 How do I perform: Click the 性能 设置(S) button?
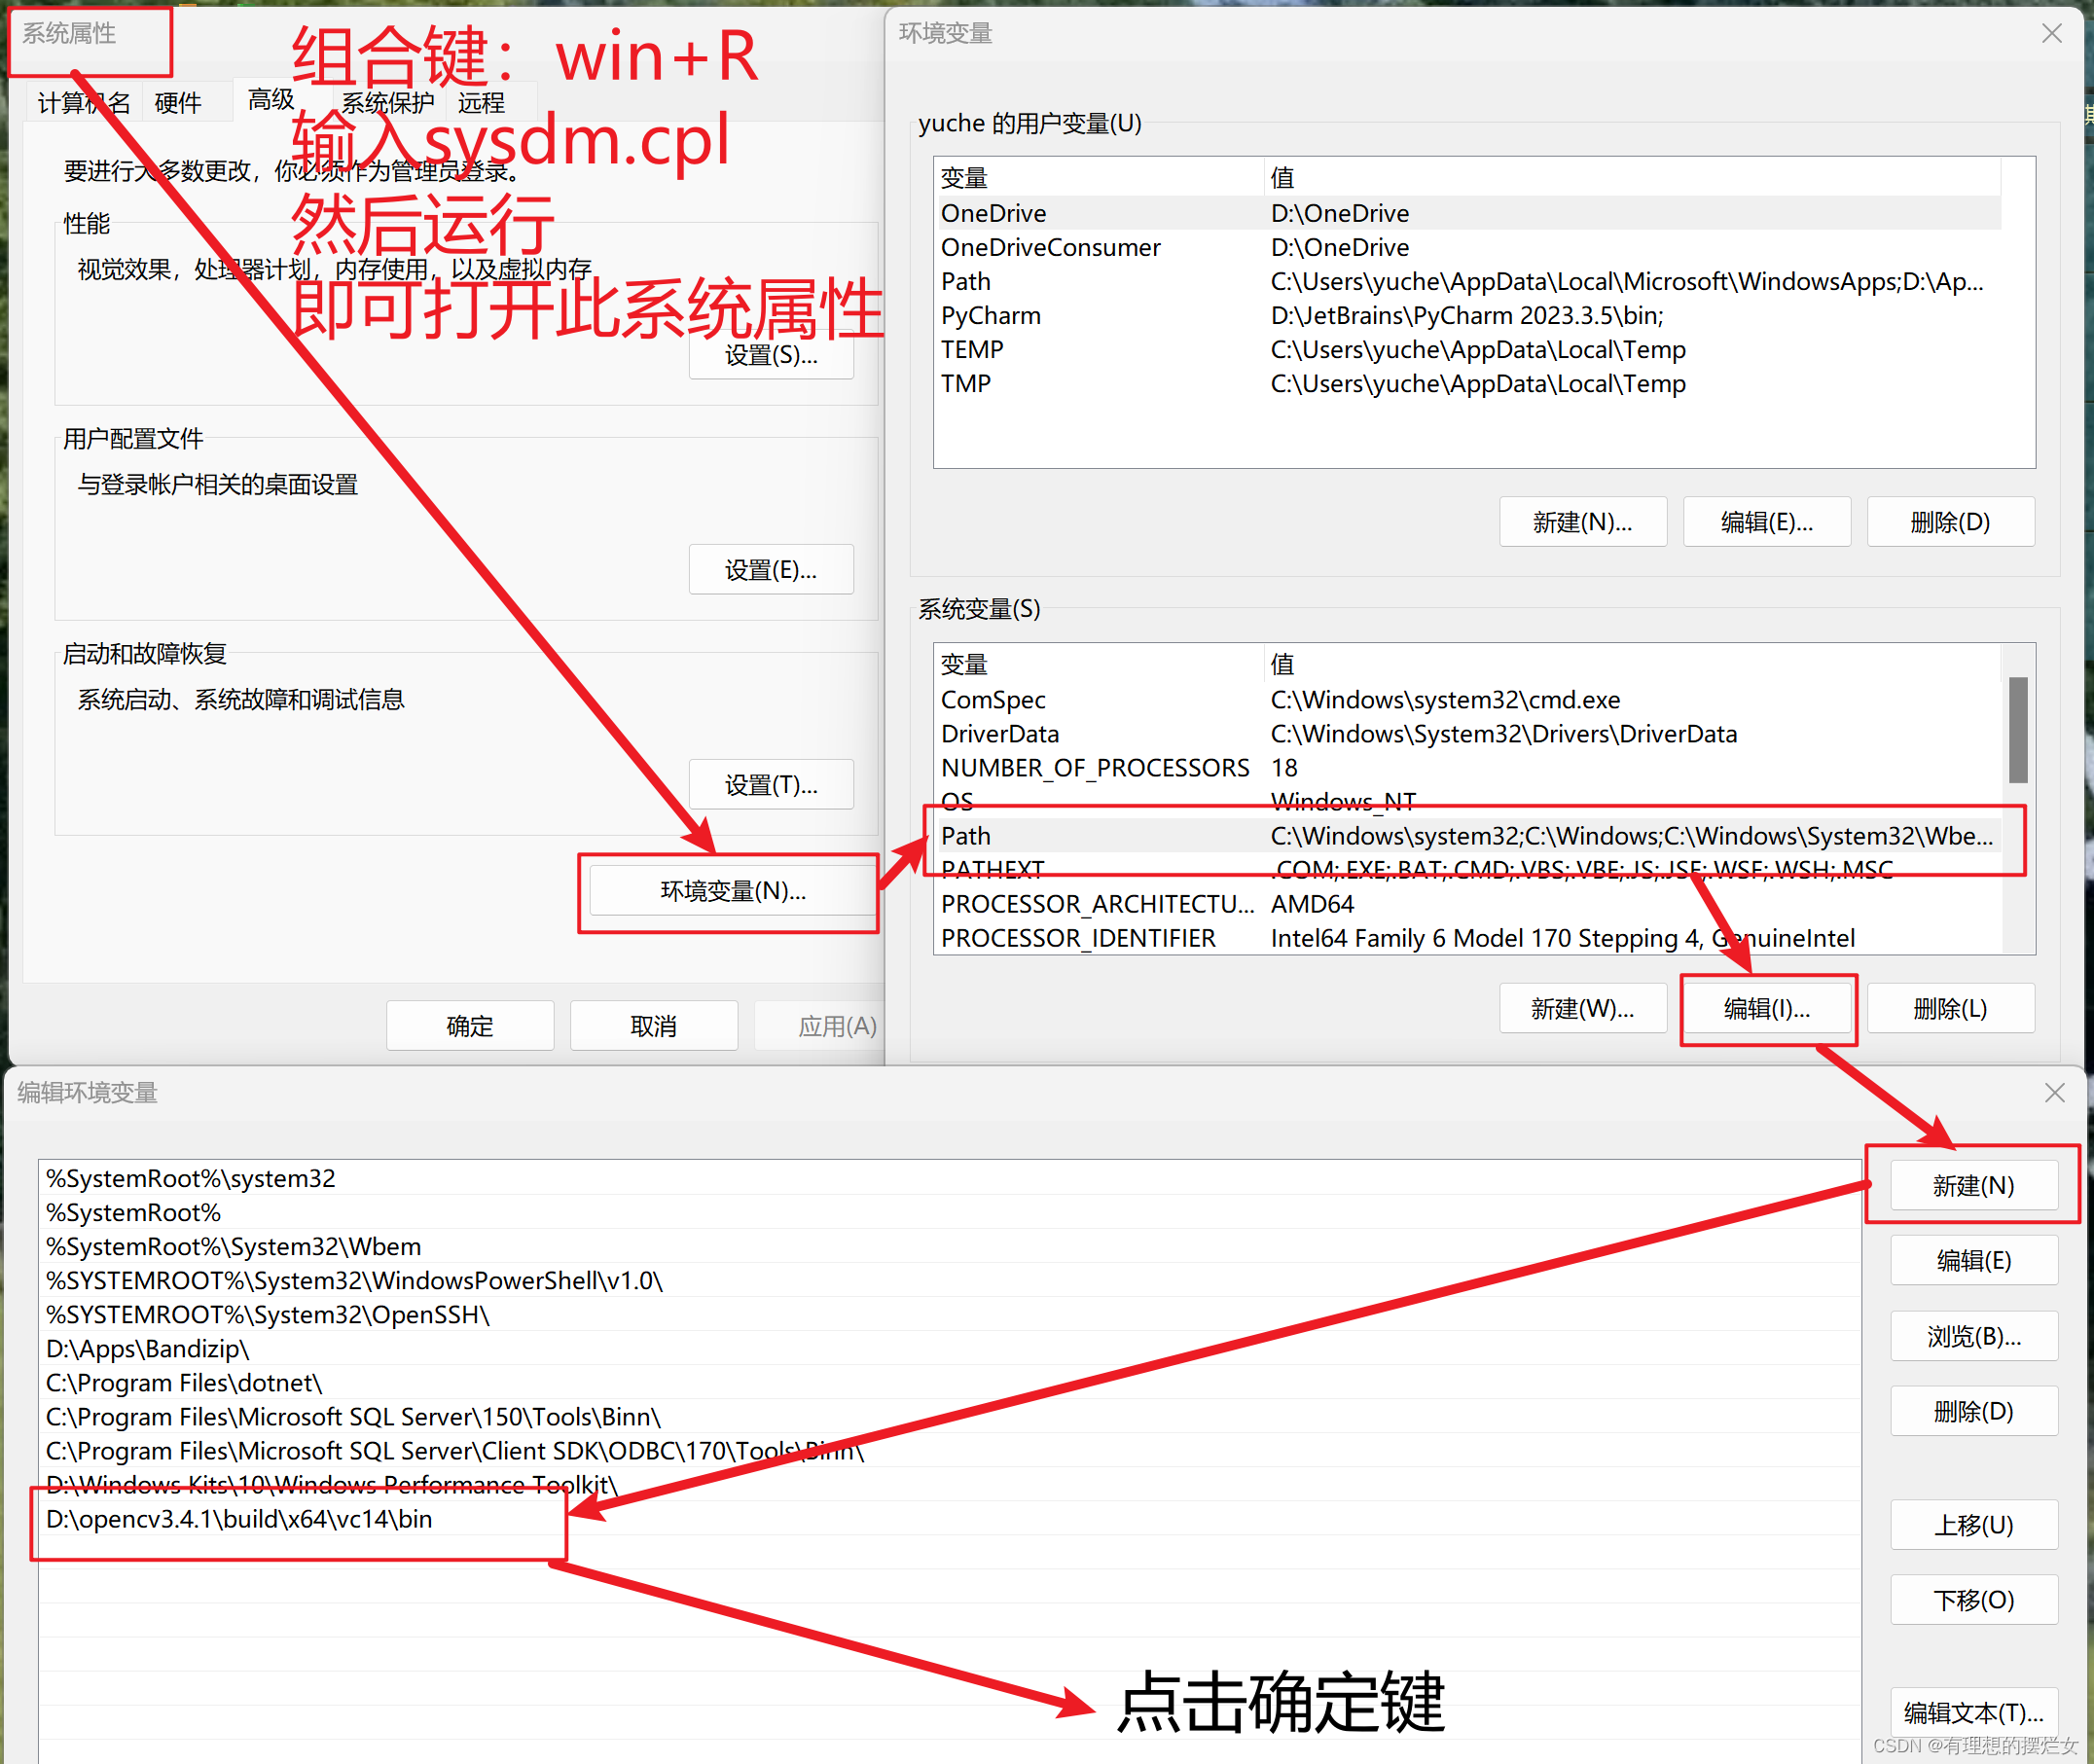tap(770, 355)
